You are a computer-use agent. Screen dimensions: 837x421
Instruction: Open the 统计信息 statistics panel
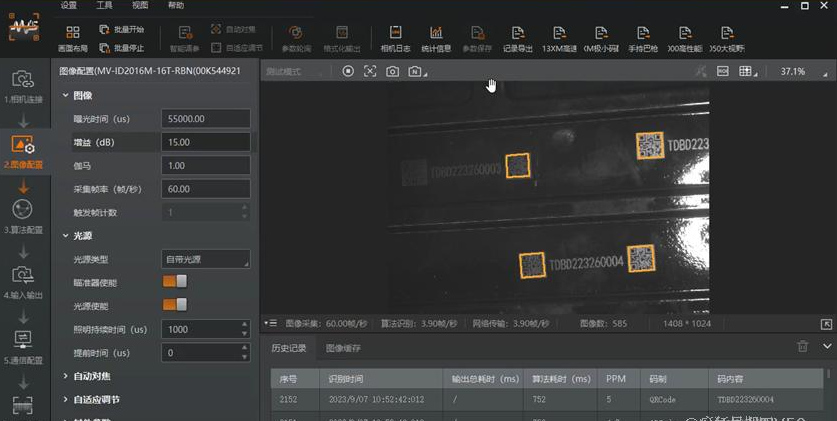click(436, 38)
